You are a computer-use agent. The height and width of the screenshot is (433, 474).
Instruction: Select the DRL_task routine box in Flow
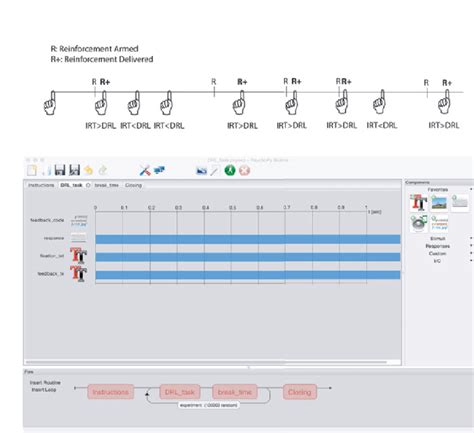[180, 392]
